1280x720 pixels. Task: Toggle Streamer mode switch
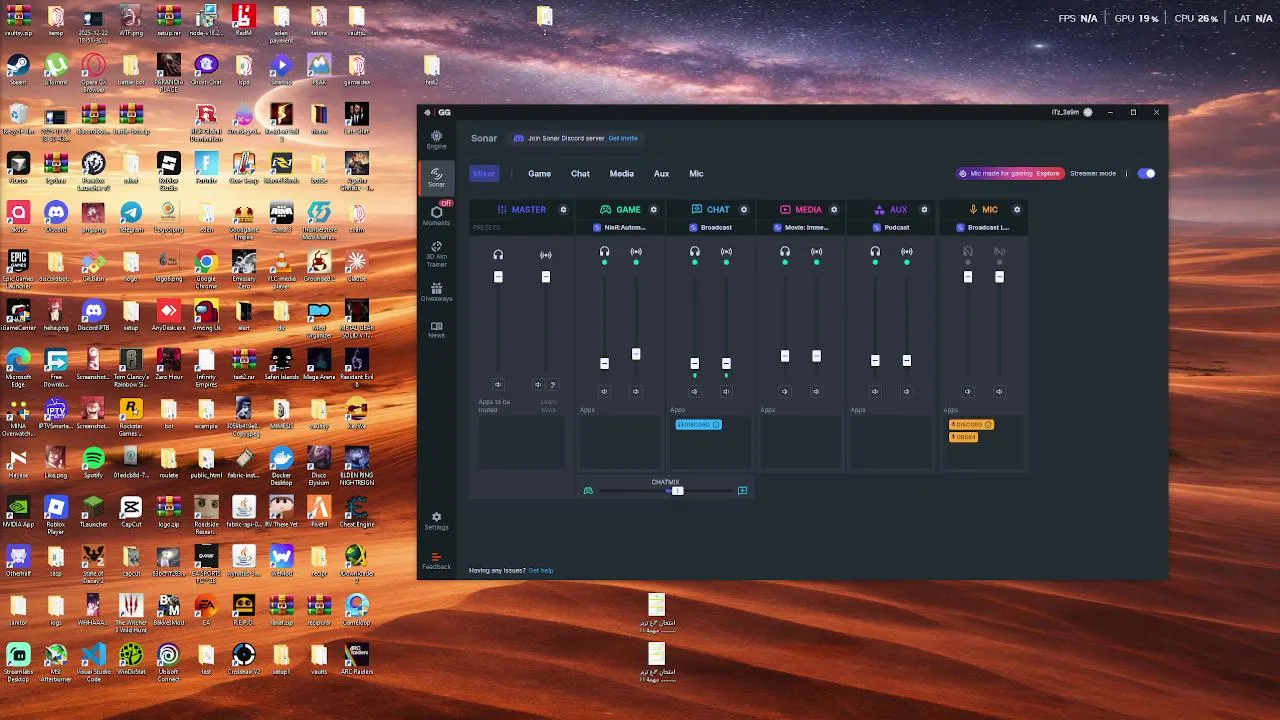coord(1147,174)
